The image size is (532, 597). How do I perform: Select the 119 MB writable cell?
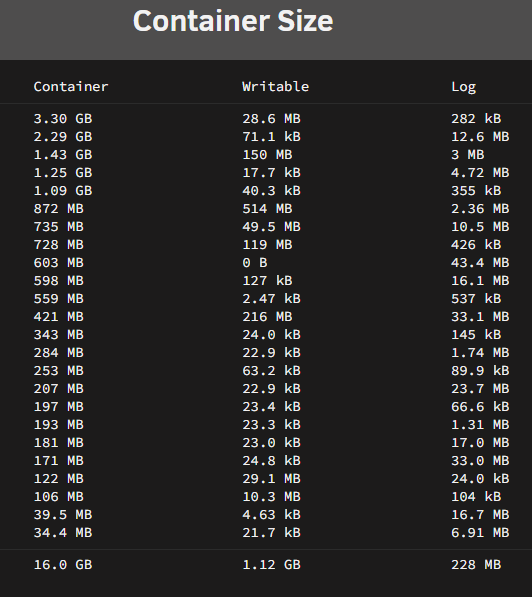click(x=267, y=245)
